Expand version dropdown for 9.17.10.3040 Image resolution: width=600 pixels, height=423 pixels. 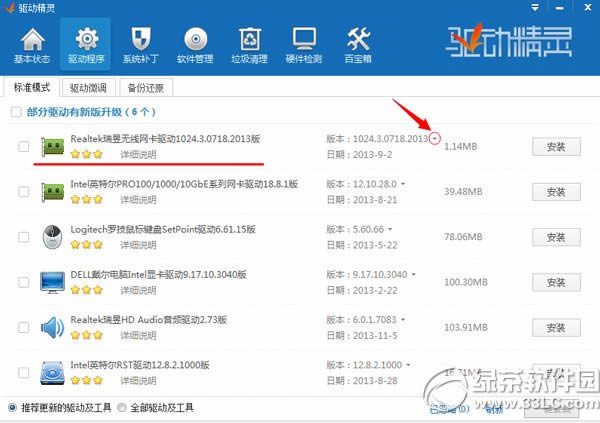click(413, 274)
